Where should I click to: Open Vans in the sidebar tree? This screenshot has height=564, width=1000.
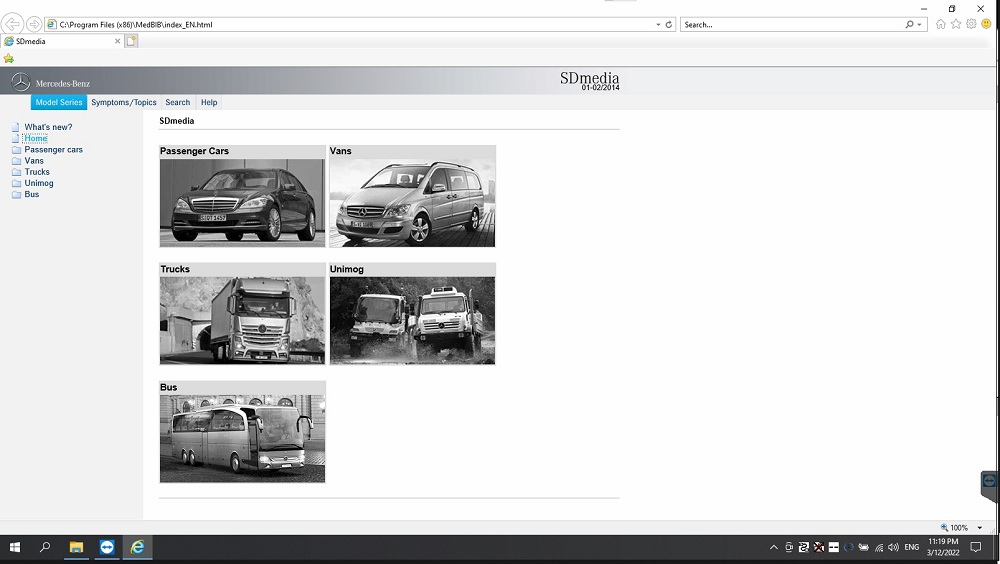(x=34, y=161)
